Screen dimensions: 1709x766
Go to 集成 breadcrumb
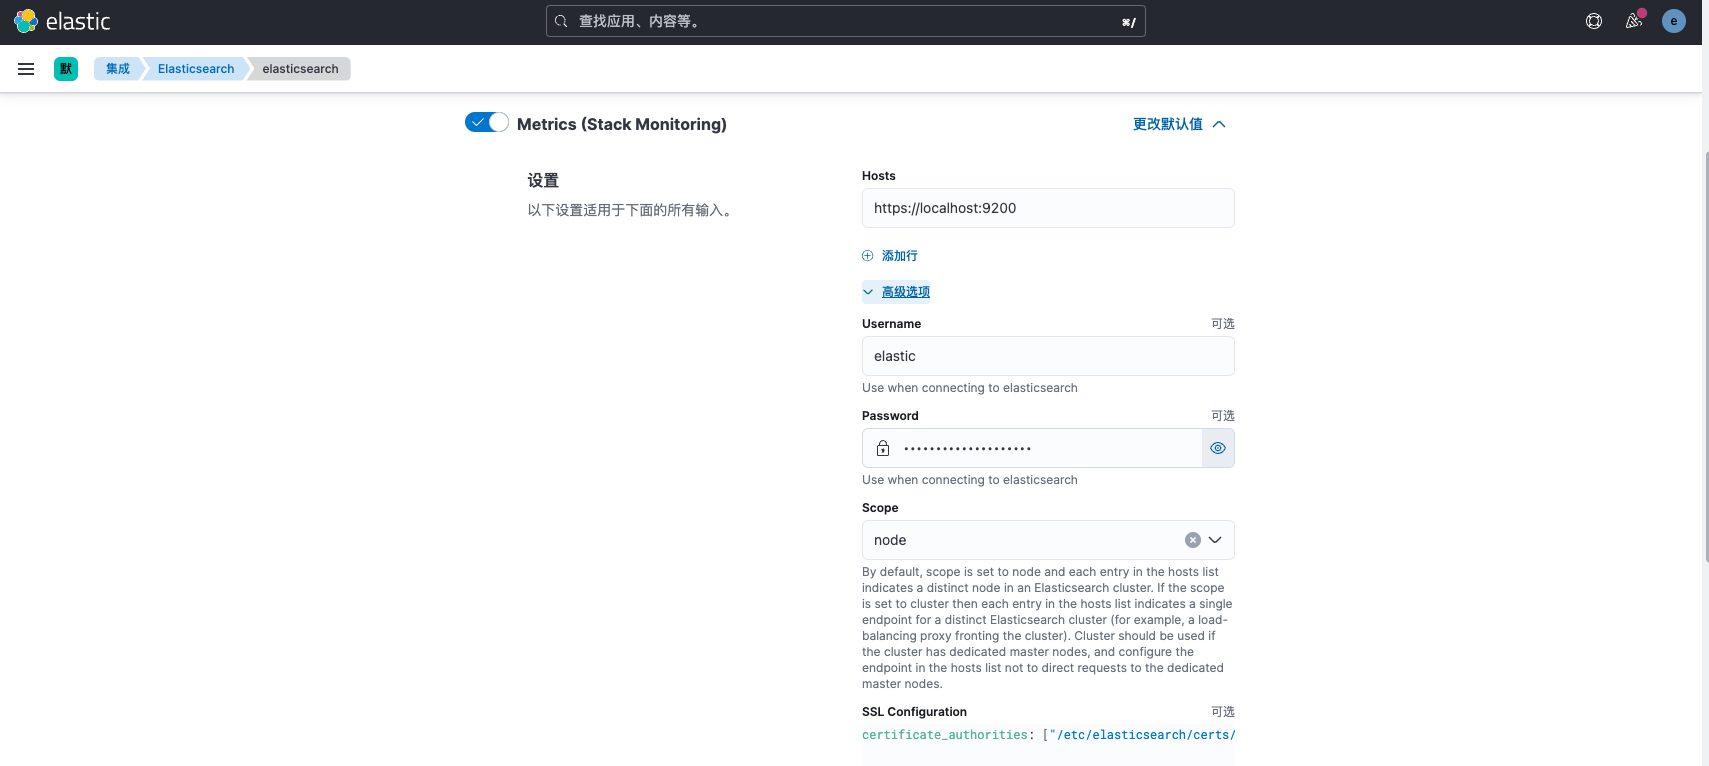[x=118, y=69]
